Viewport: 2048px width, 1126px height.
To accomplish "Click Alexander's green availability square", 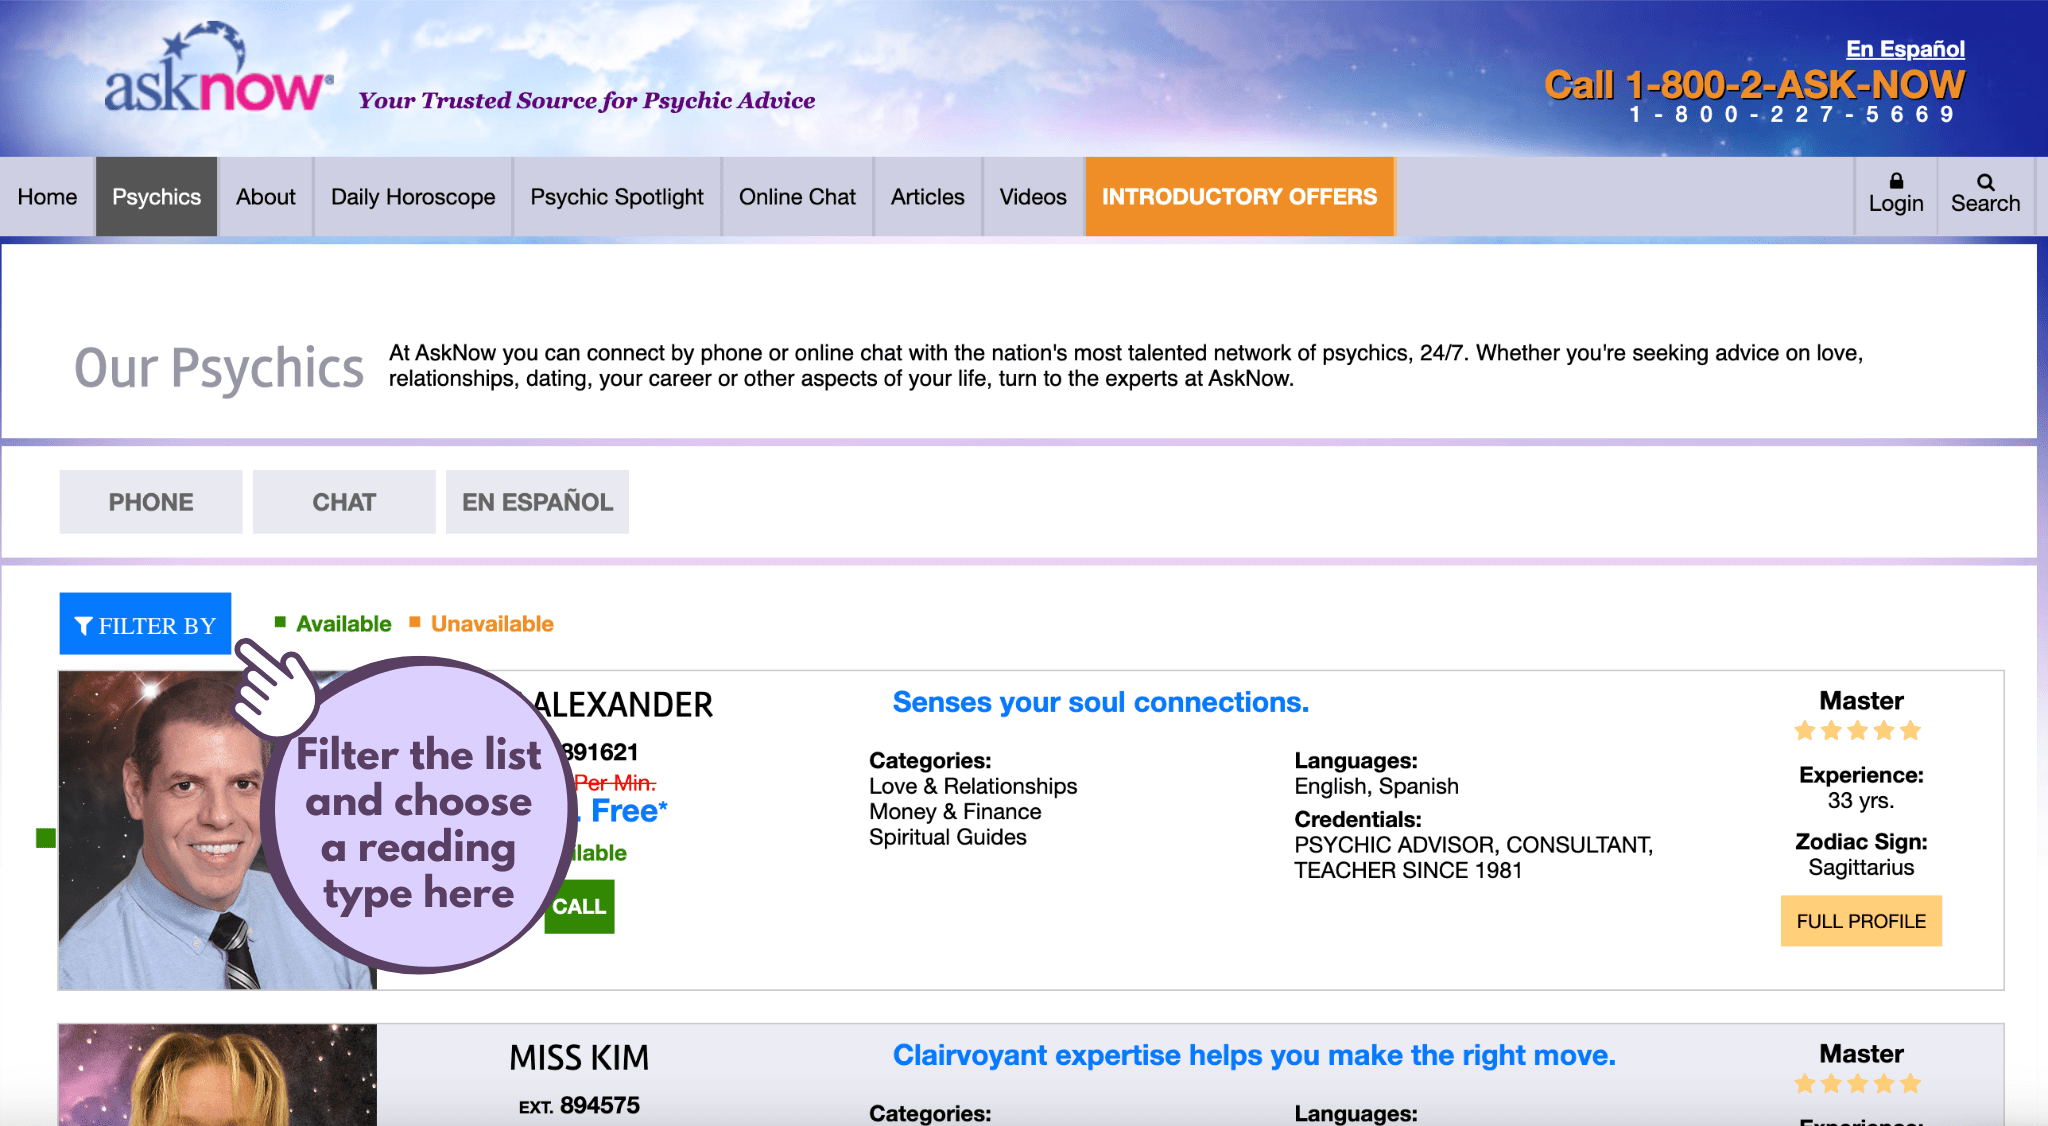I will click(x=46, y=838).
